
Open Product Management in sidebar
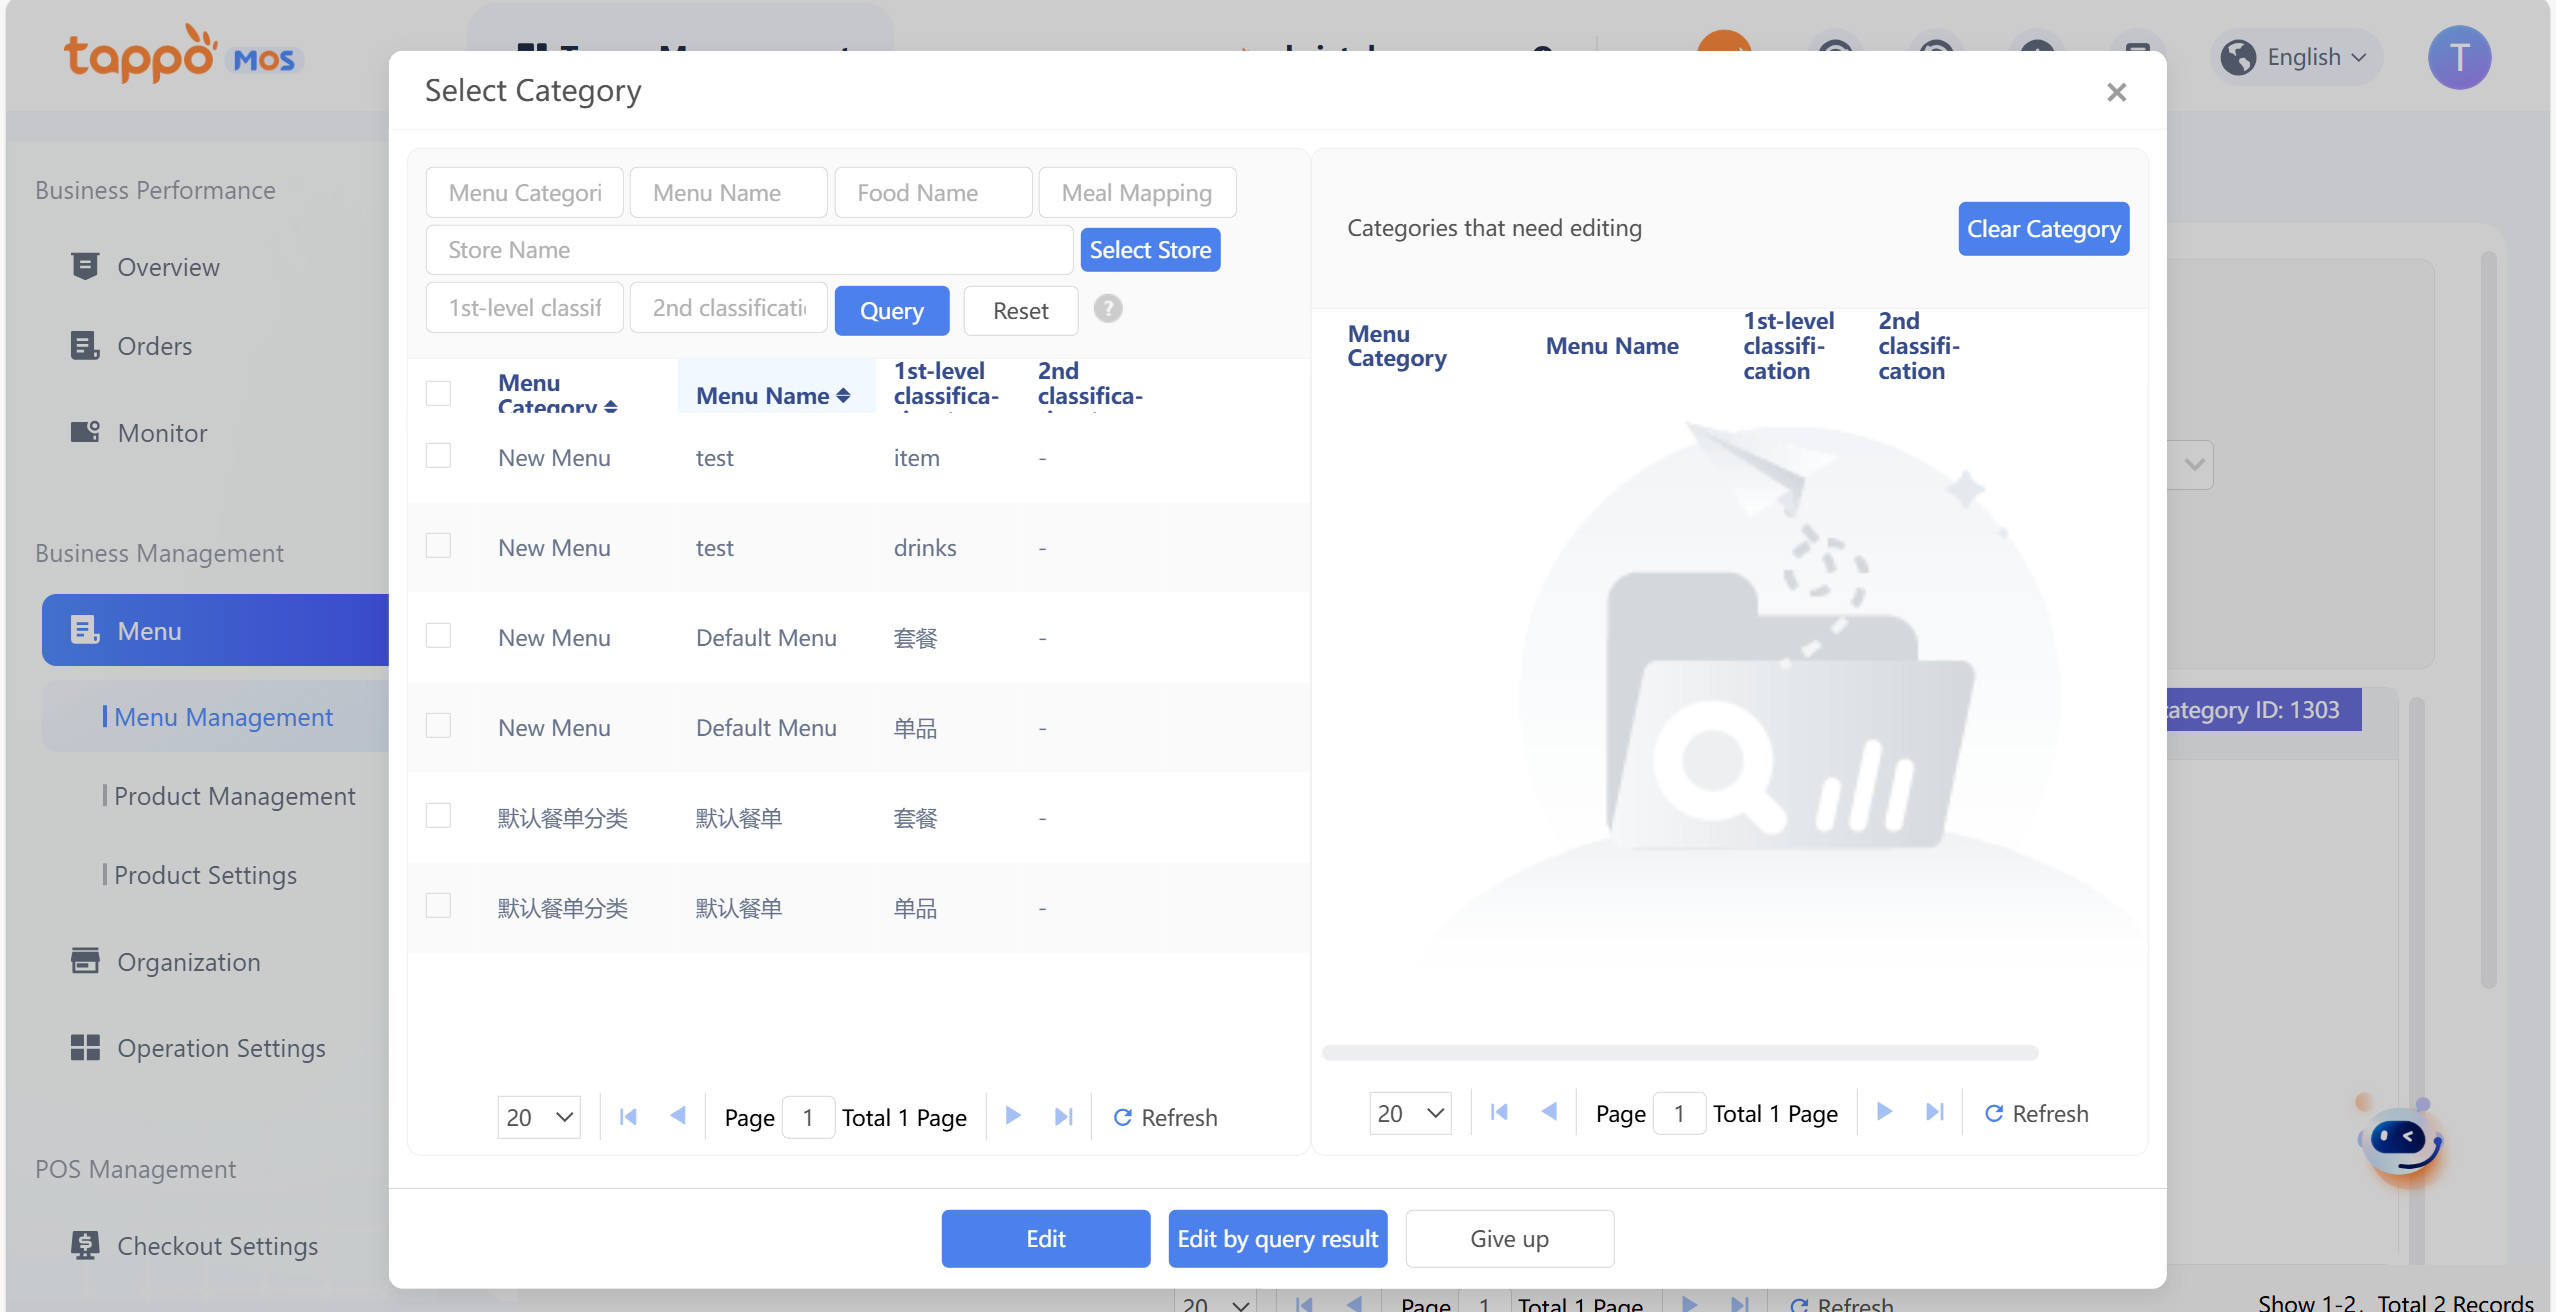click(234, 796)
